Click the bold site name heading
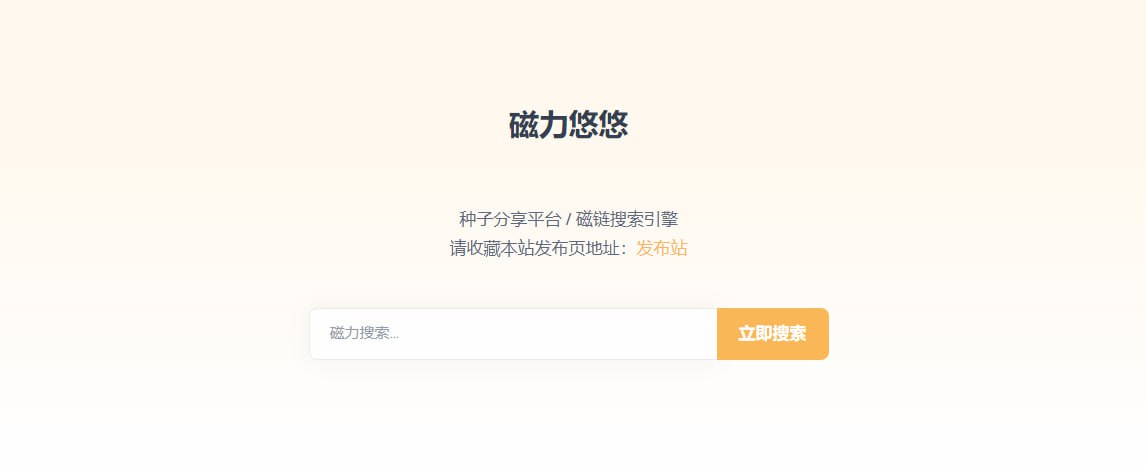Screen dimensions: 1146x471 pyautogui.click(x=568, y=126)
